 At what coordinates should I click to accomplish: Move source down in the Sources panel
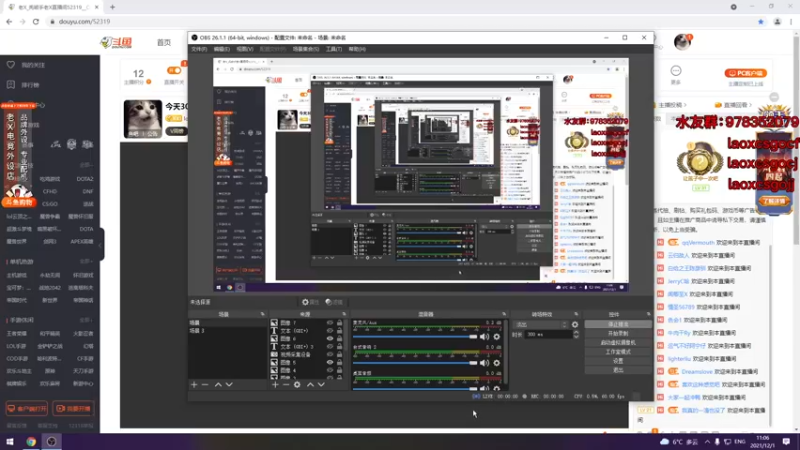[321, 385]
